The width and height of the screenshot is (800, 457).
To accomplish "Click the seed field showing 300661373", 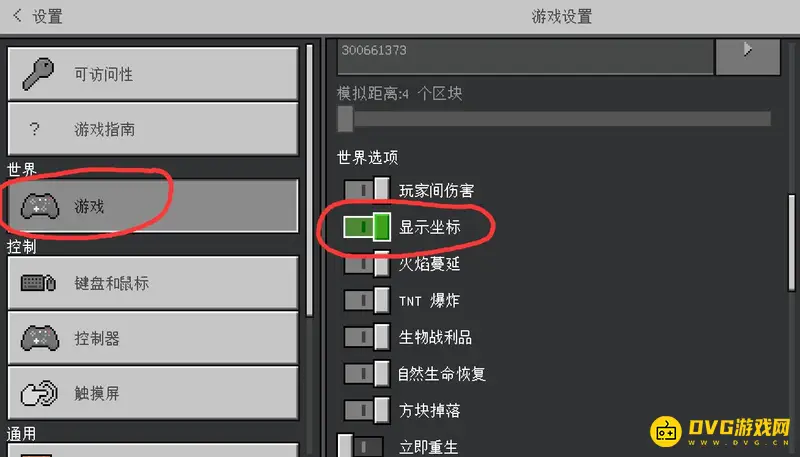I will click(x=526, y=56).
